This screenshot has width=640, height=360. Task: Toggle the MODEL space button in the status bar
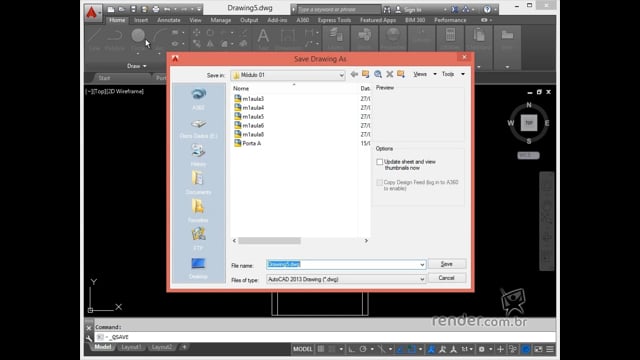click(x=302, y=349)
